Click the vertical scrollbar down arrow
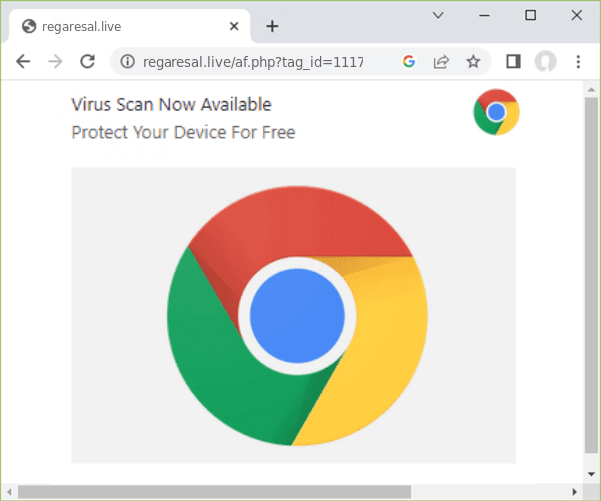Image resolution: width=601 pixels, height=501 pixels. (591, 473)
